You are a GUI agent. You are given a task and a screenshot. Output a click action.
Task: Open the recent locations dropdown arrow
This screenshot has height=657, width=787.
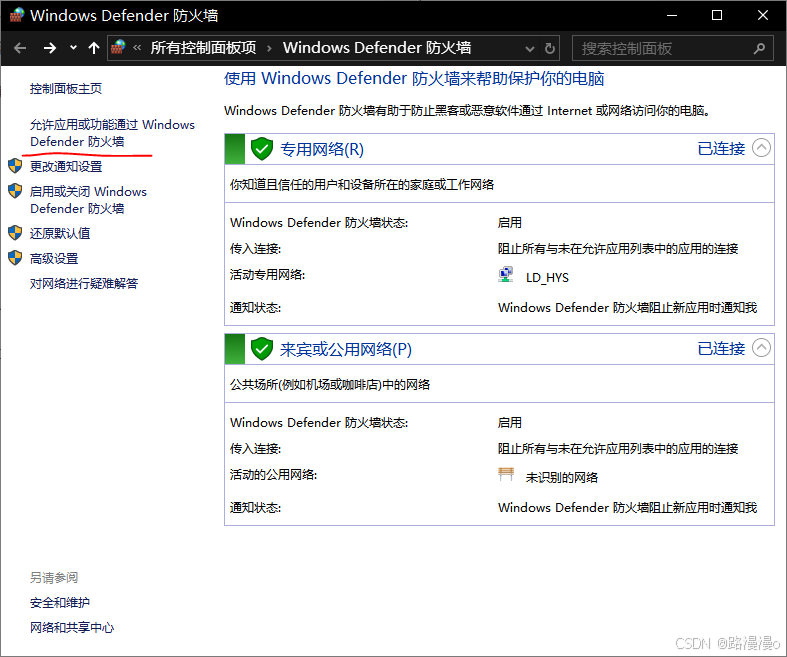[73, 48]
